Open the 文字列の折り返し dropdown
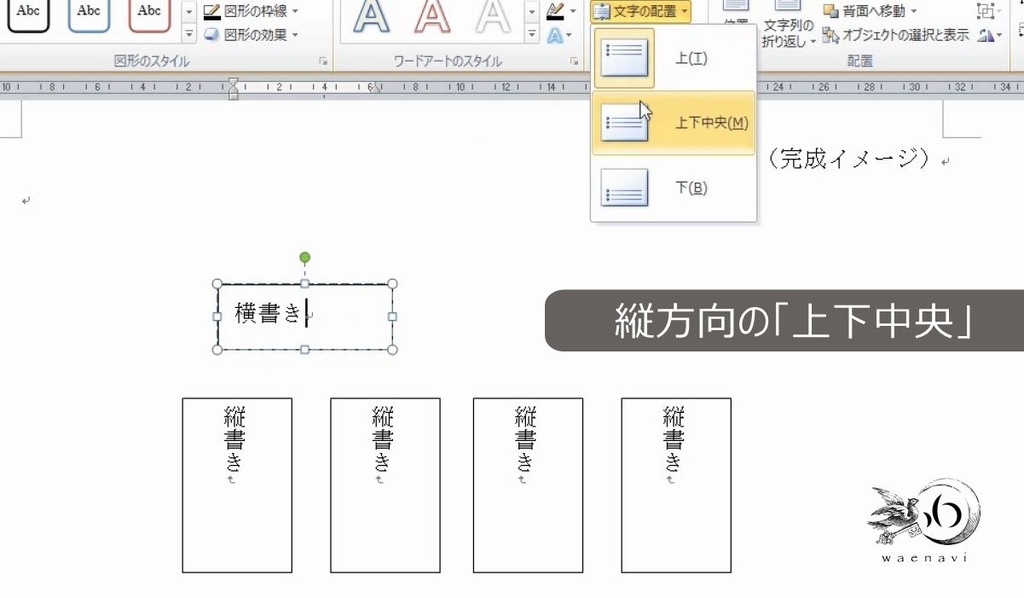This screenshot has width=1024, height=598. (x=788, y=27)
